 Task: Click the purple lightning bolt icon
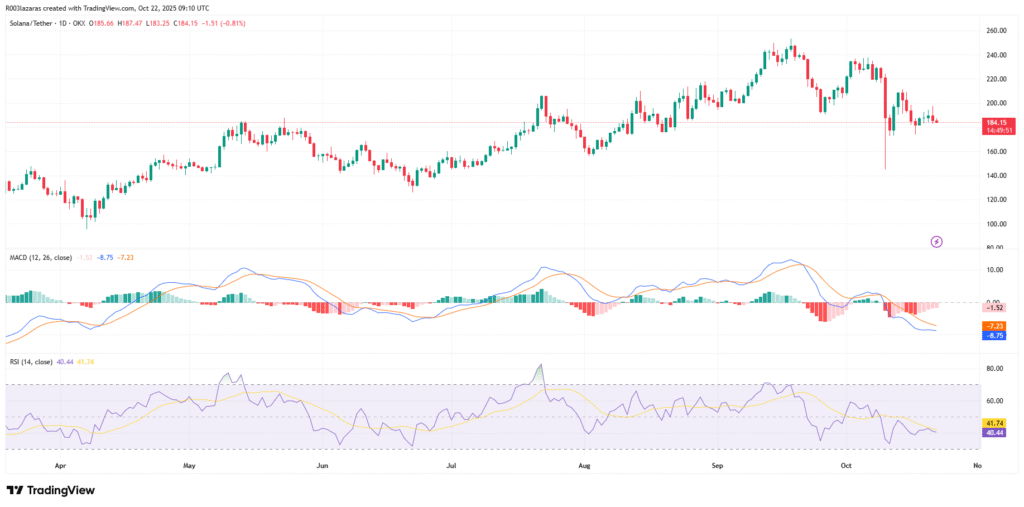pos(937,241)
